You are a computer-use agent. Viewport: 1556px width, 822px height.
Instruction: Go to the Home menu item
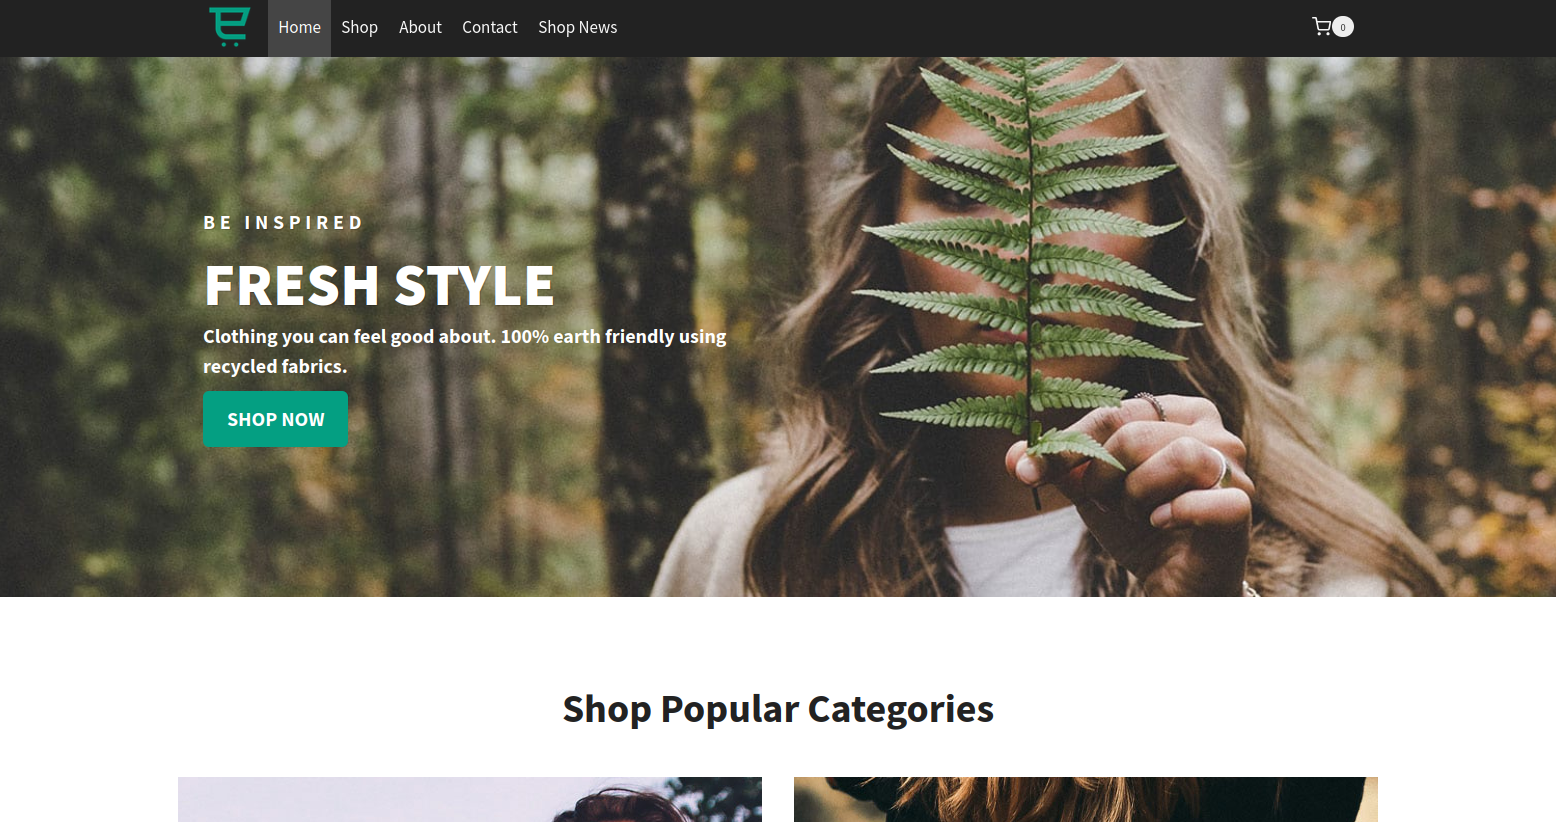[x=299, y=28]
